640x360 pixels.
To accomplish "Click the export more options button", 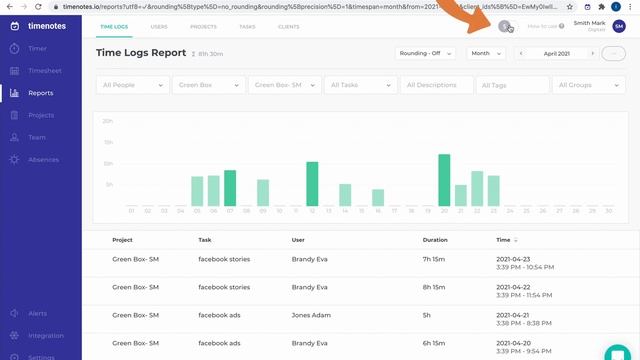I will [x=613, y=53].
